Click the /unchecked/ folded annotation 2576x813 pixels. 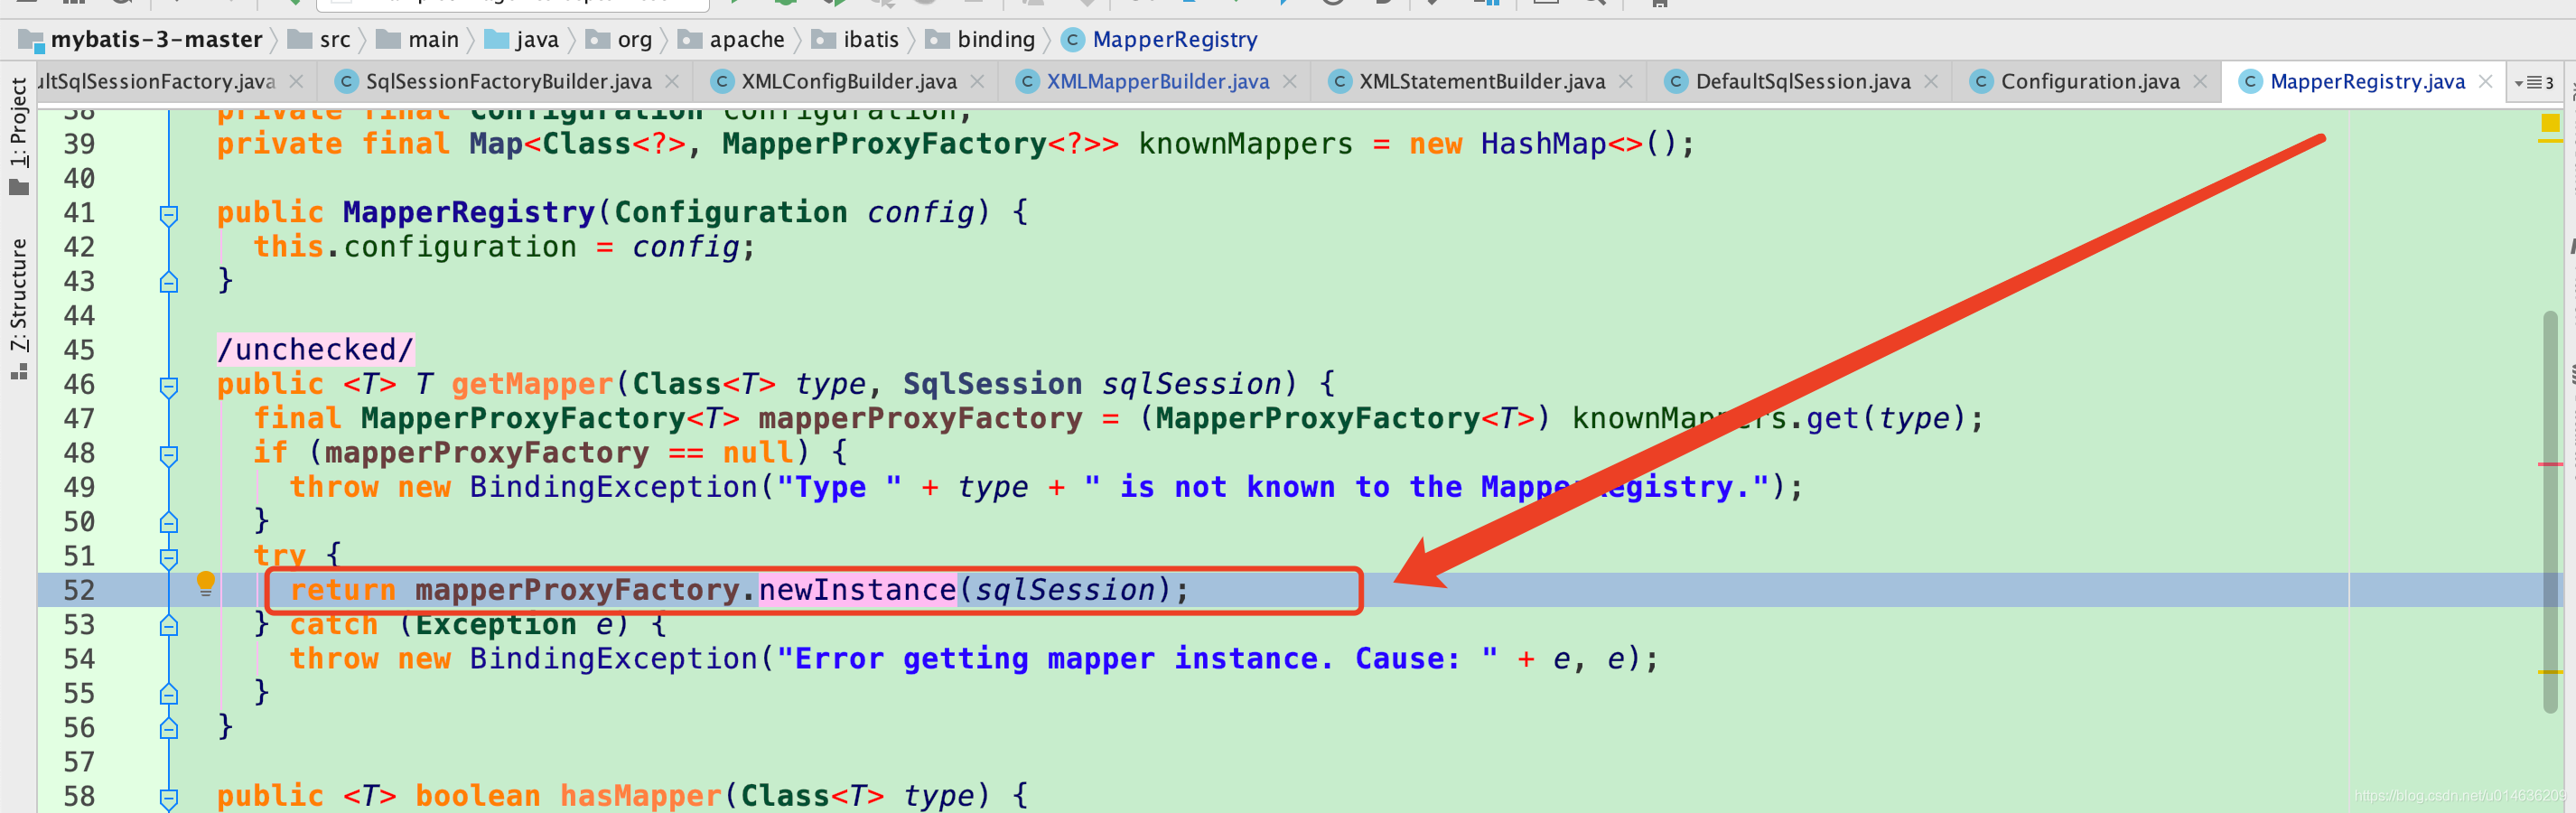click(315, 350)
